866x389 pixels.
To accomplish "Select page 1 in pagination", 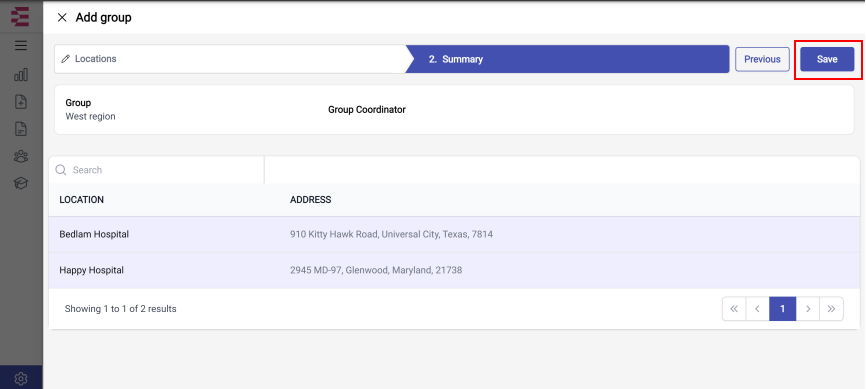I will (783, 309).
